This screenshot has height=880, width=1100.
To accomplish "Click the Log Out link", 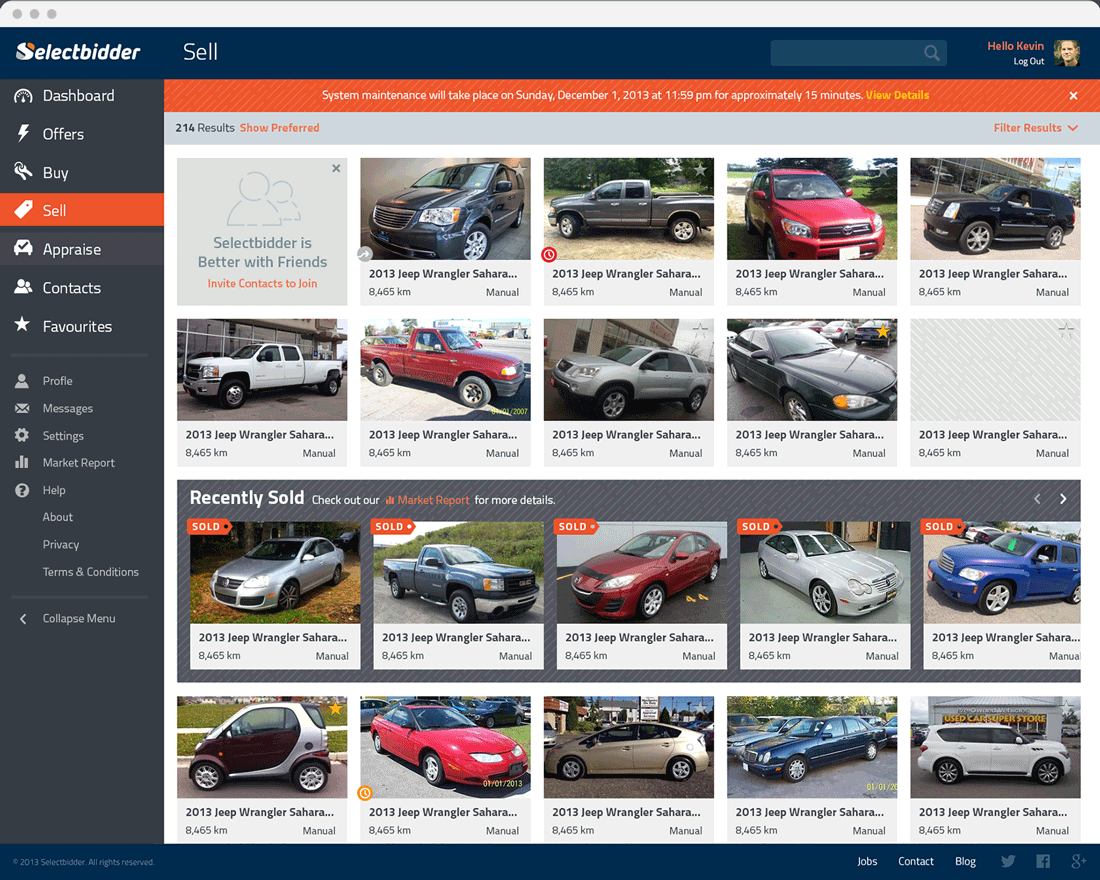I will 1028,62.
